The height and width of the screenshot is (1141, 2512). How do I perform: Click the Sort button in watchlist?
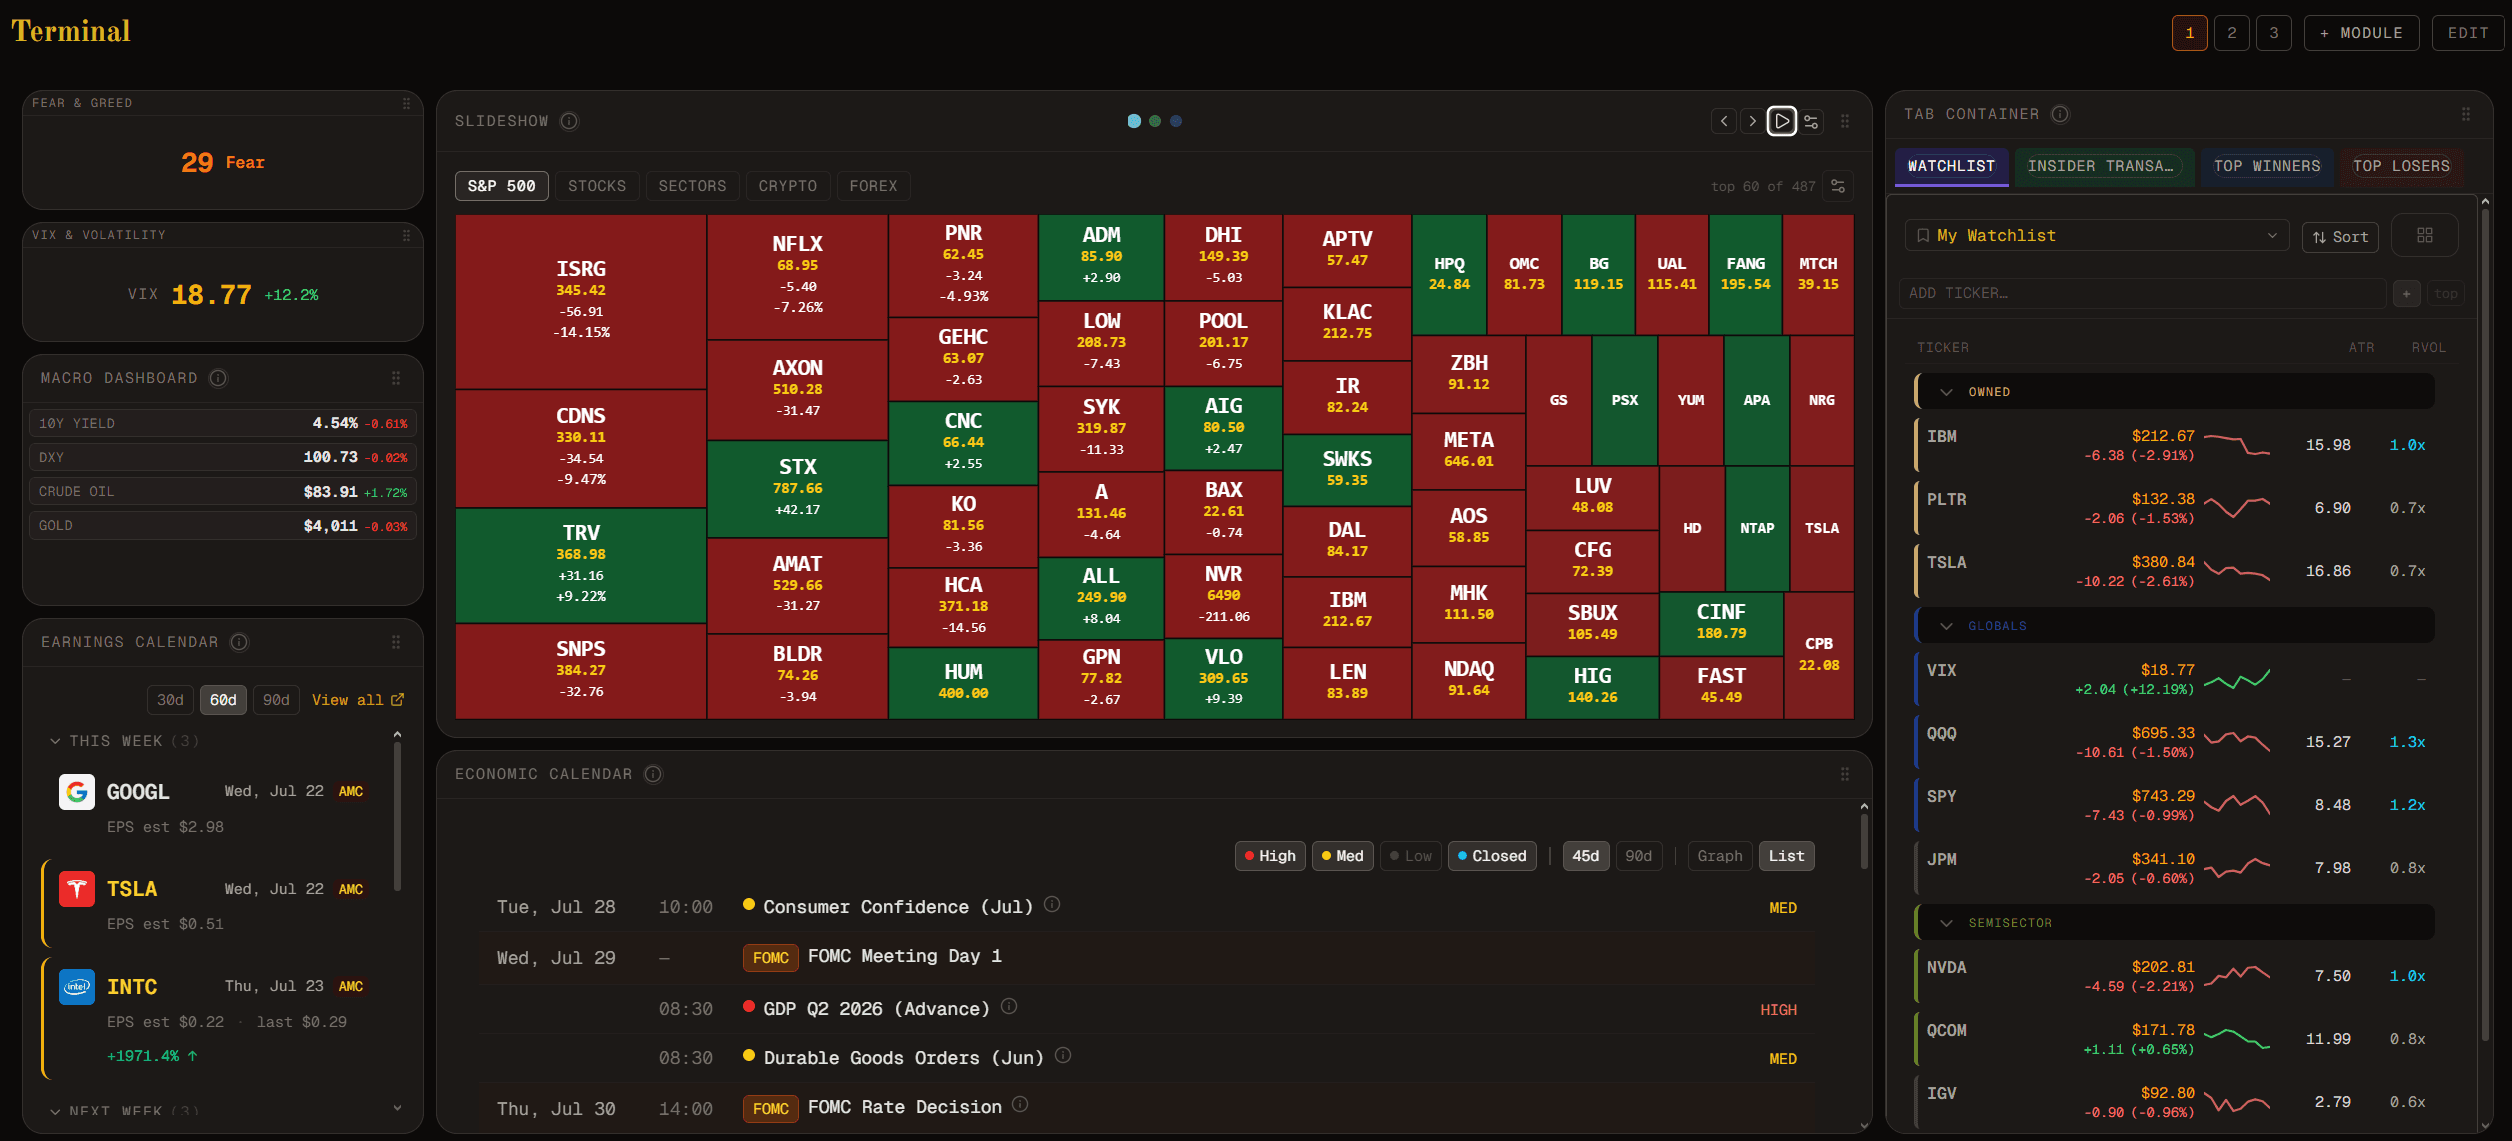[2340, 237]
